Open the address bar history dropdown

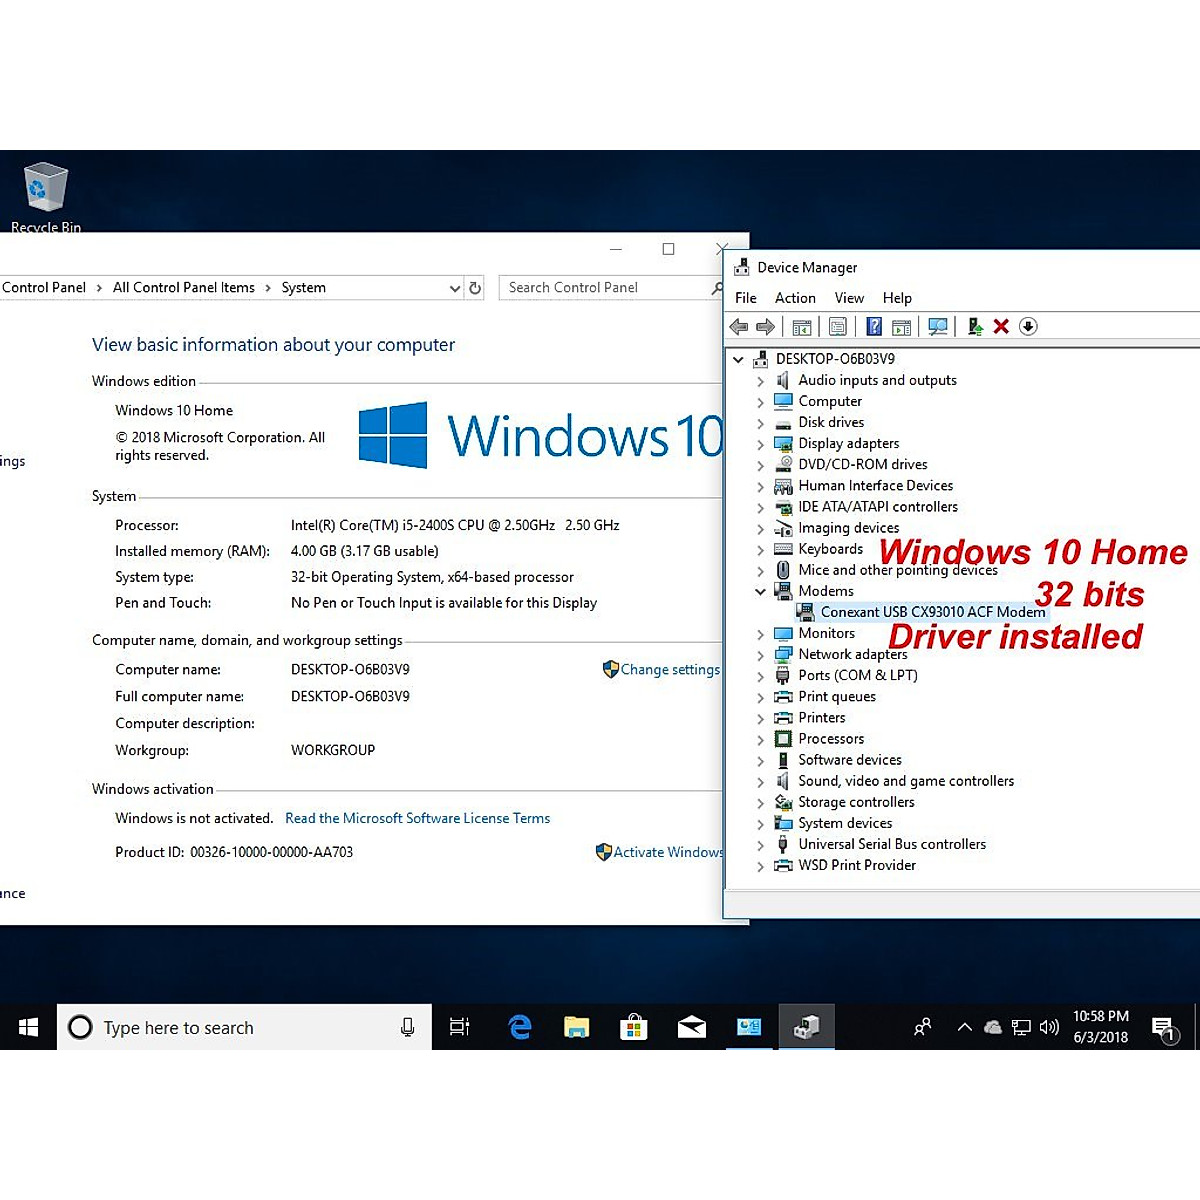click(455, 288)
